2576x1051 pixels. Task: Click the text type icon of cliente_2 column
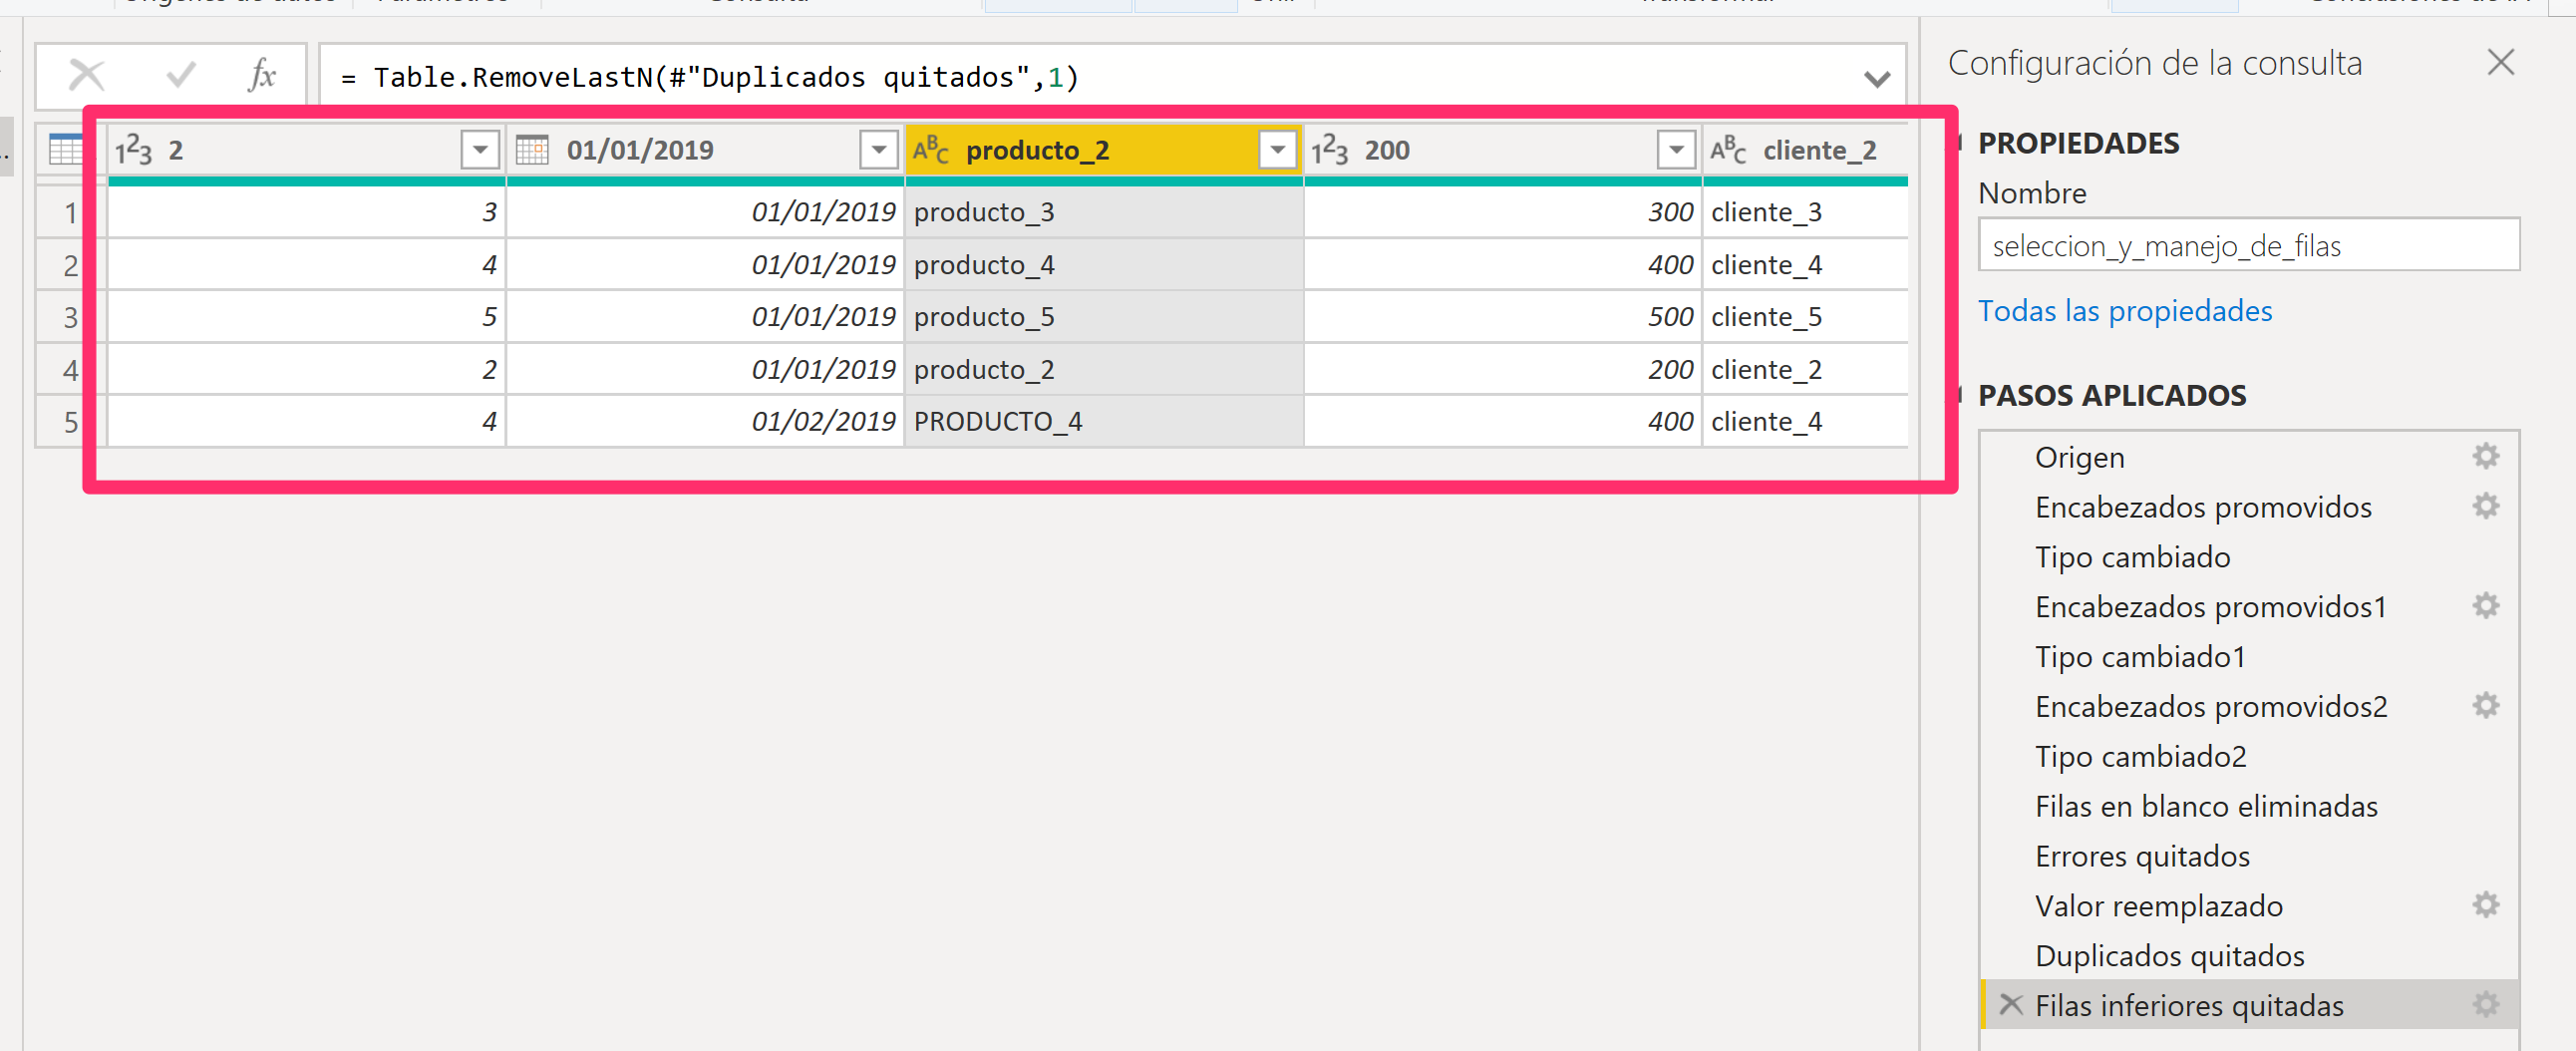pos(1728,150)
